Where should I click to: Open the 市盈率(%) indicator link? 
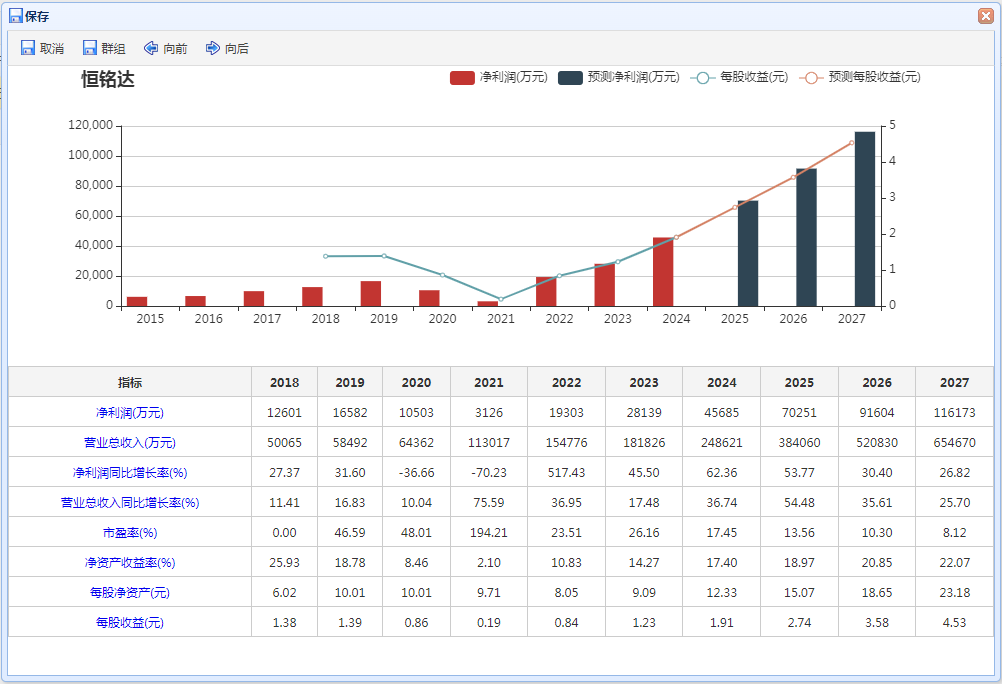pos(130,532)
